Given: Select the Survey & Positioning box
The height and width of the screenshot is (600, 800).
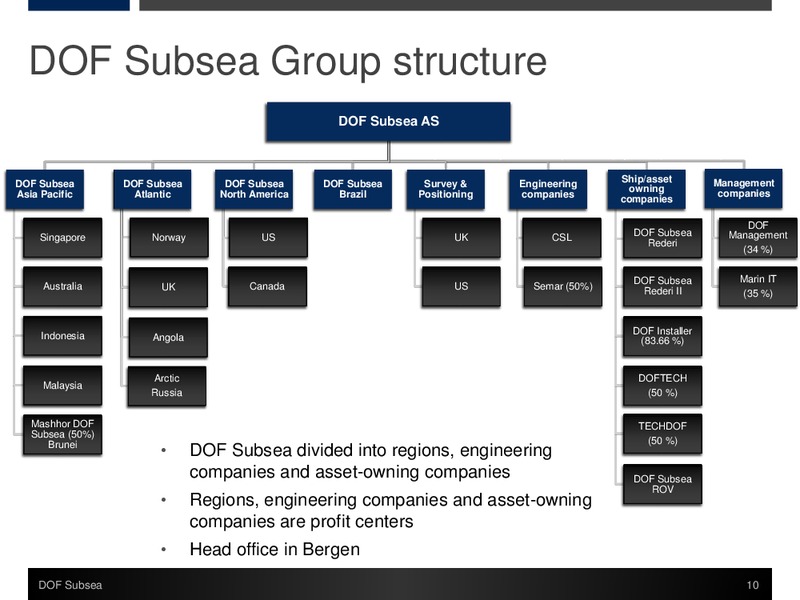Looking at the screenshot, I should (x=445, y=189).
